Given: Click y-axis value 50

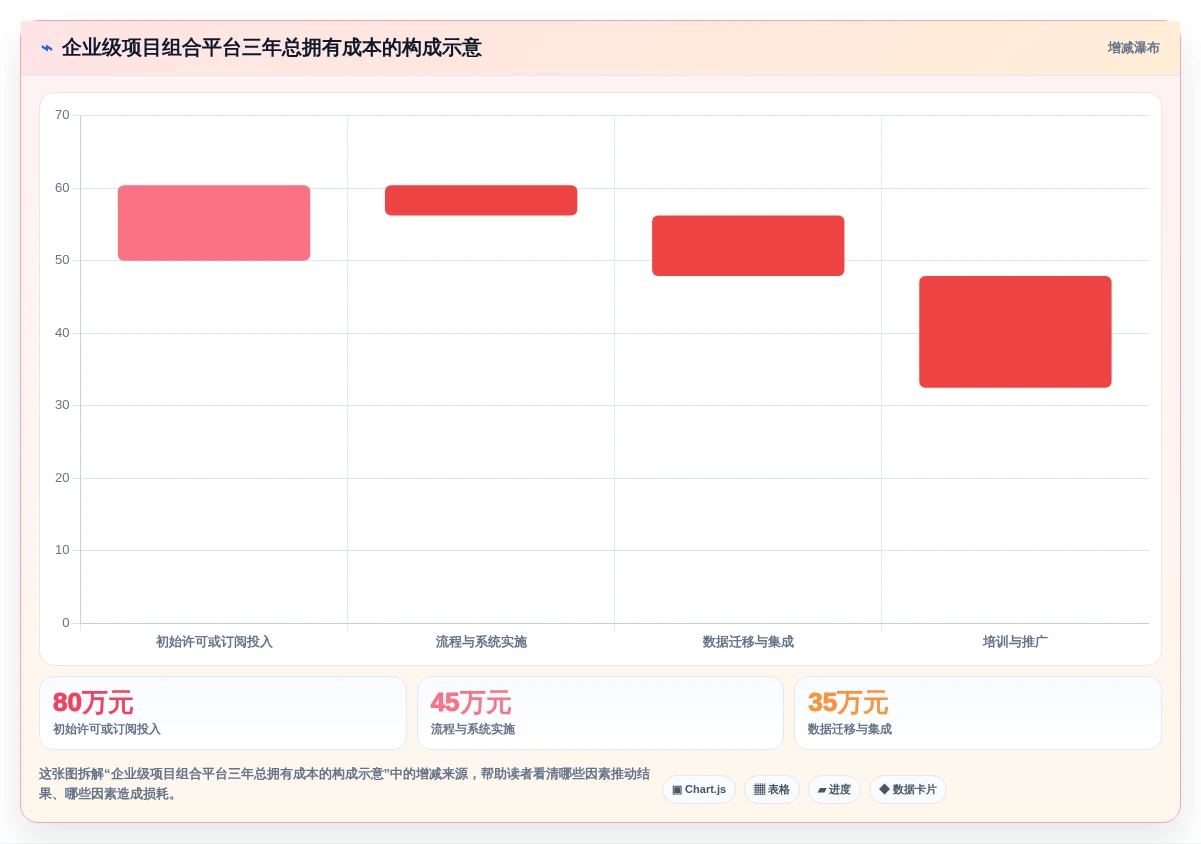Looking at the screenshot, I should pyautogui.click(x=62, y=260).
